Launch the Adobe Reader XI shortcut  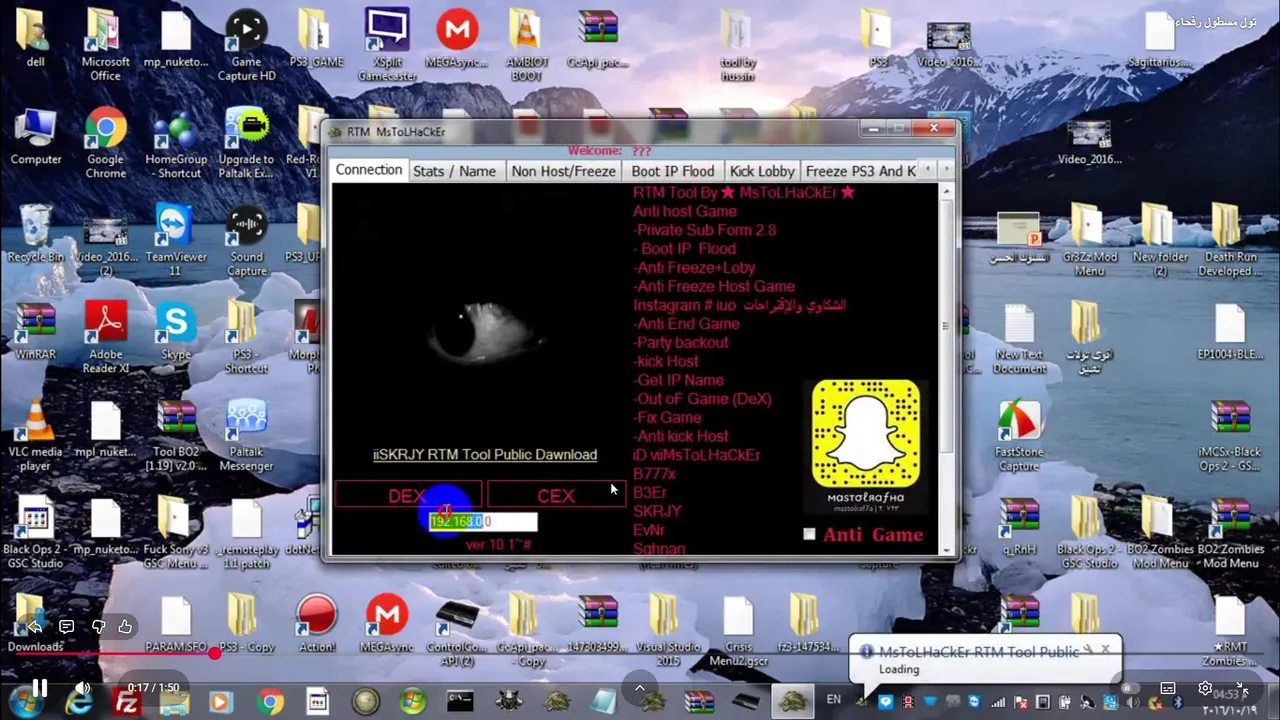click(x=105, y=337)
